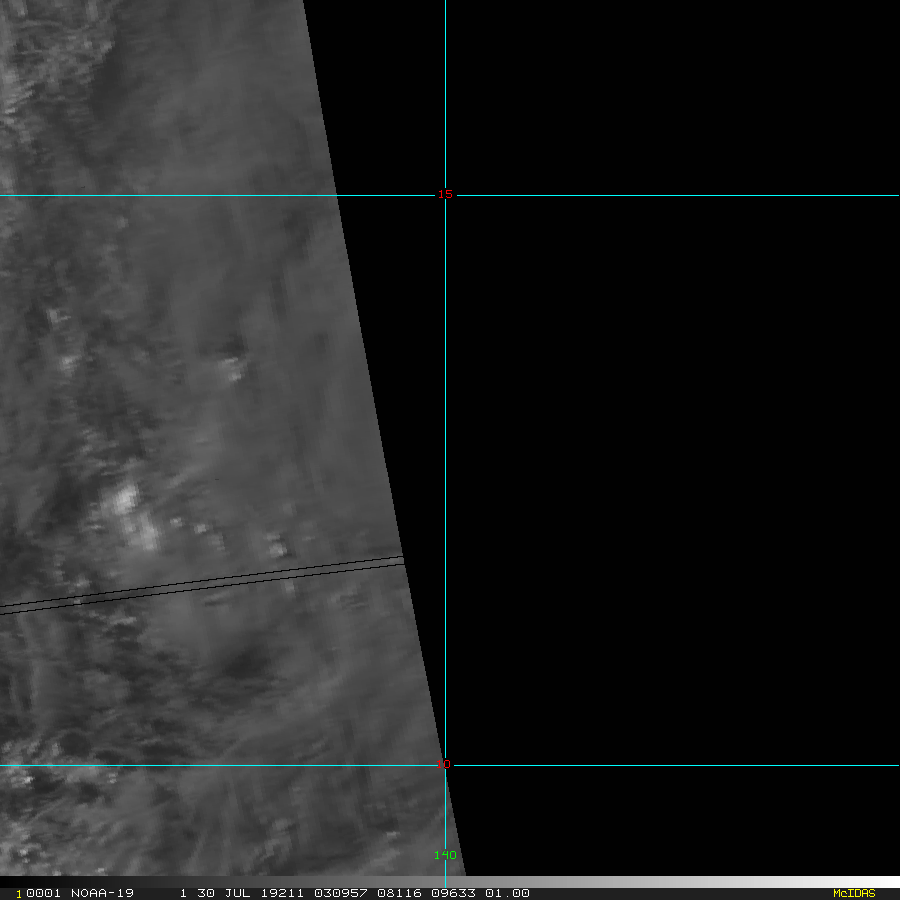The image size is (900, 900).
Task: Click the yellow McIDAS label
Action: click(854, 893)
